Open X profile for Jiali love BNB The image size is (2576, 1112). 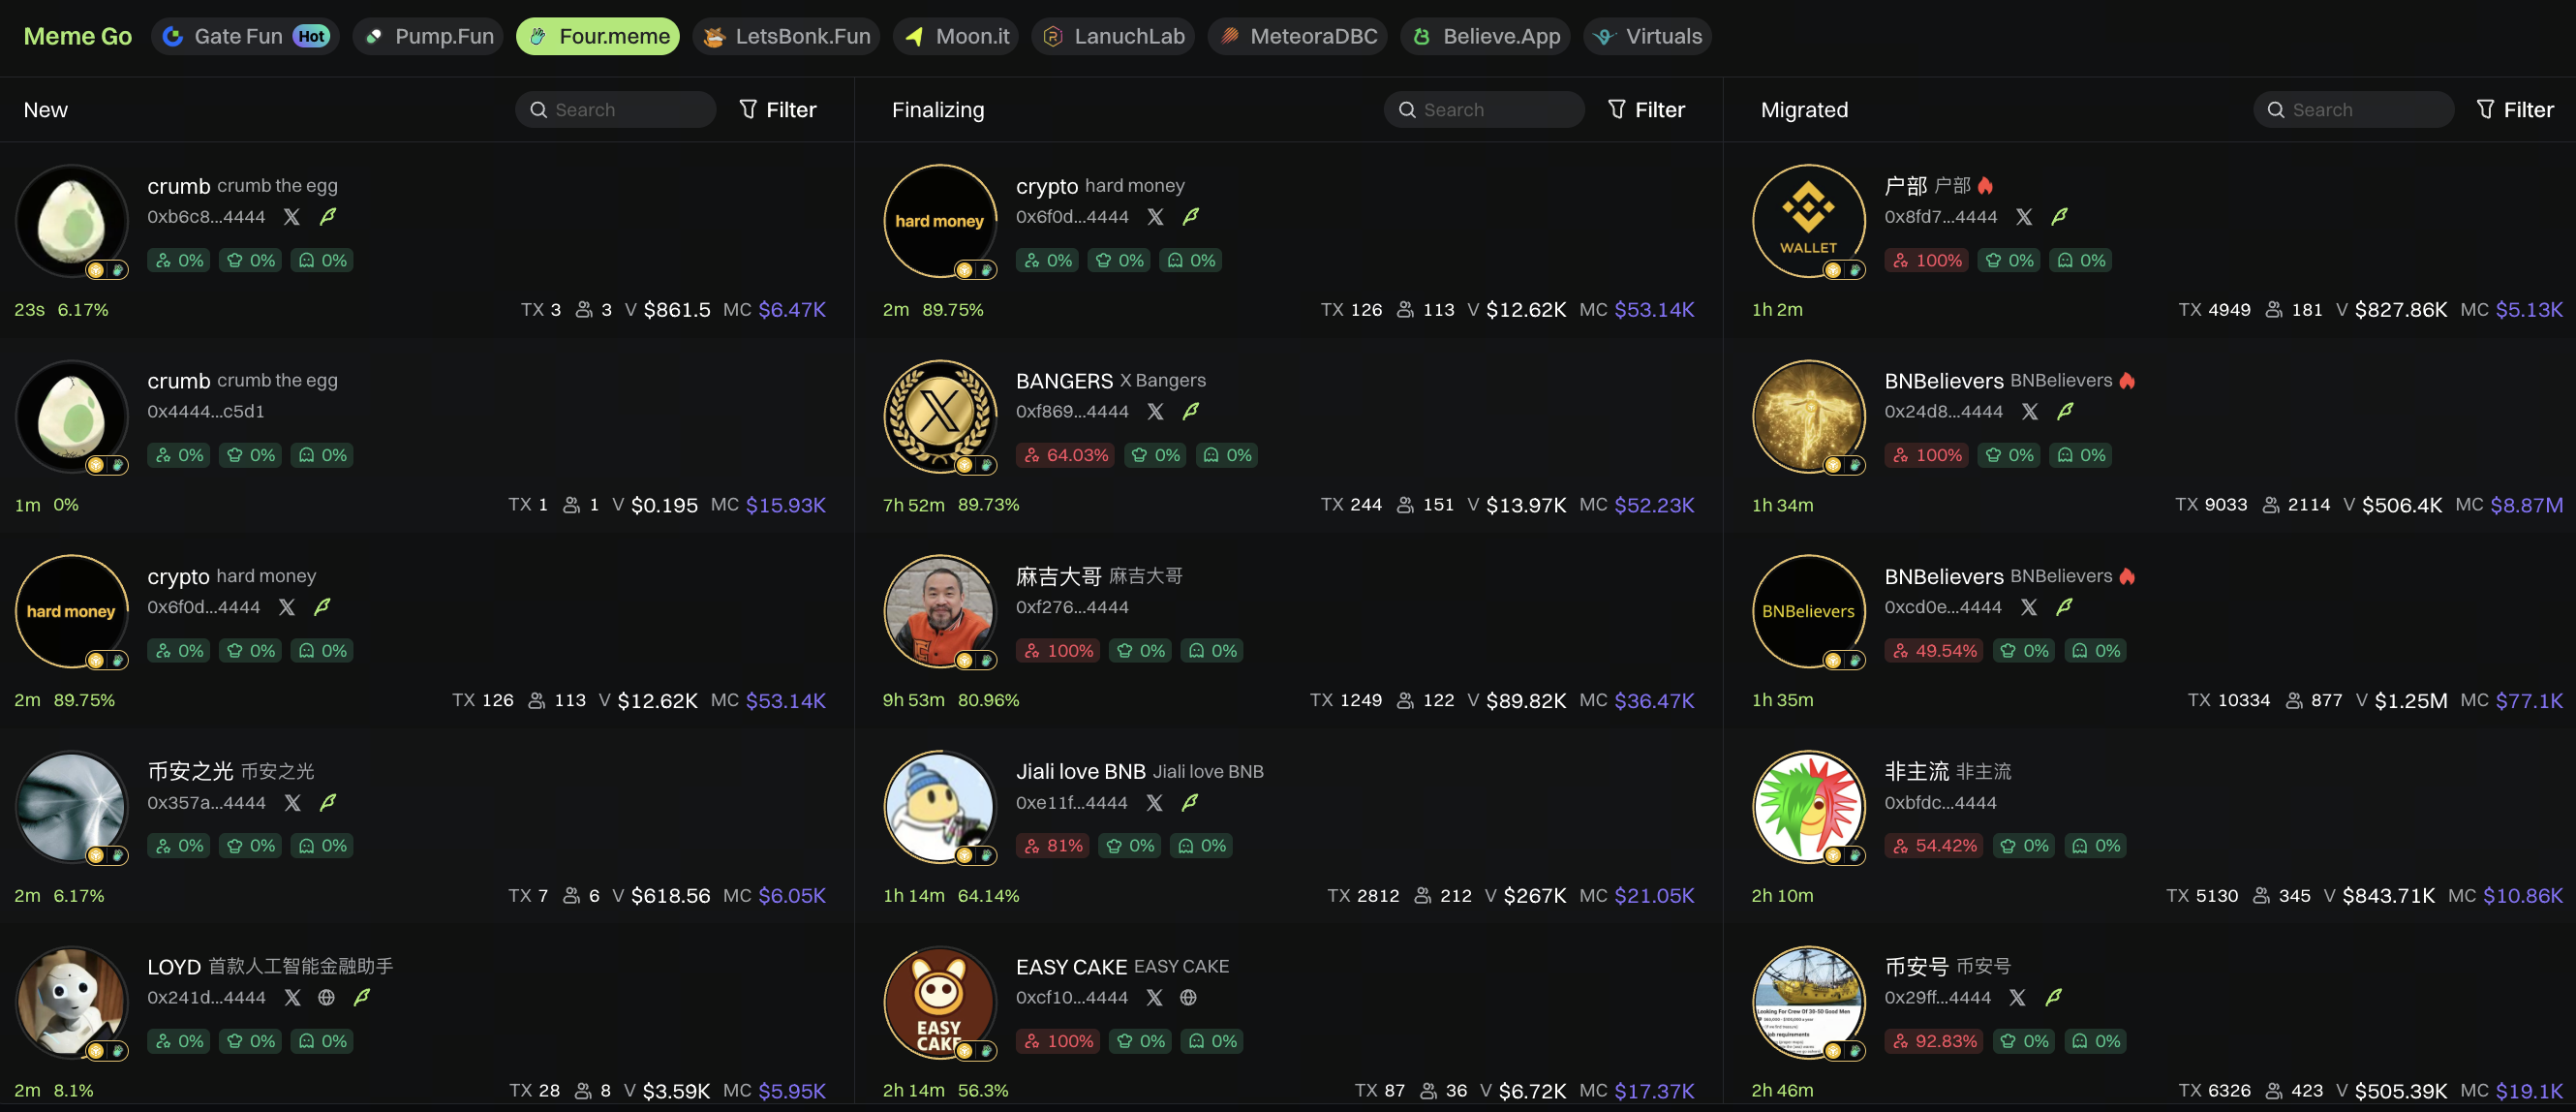pos(1154,802)
